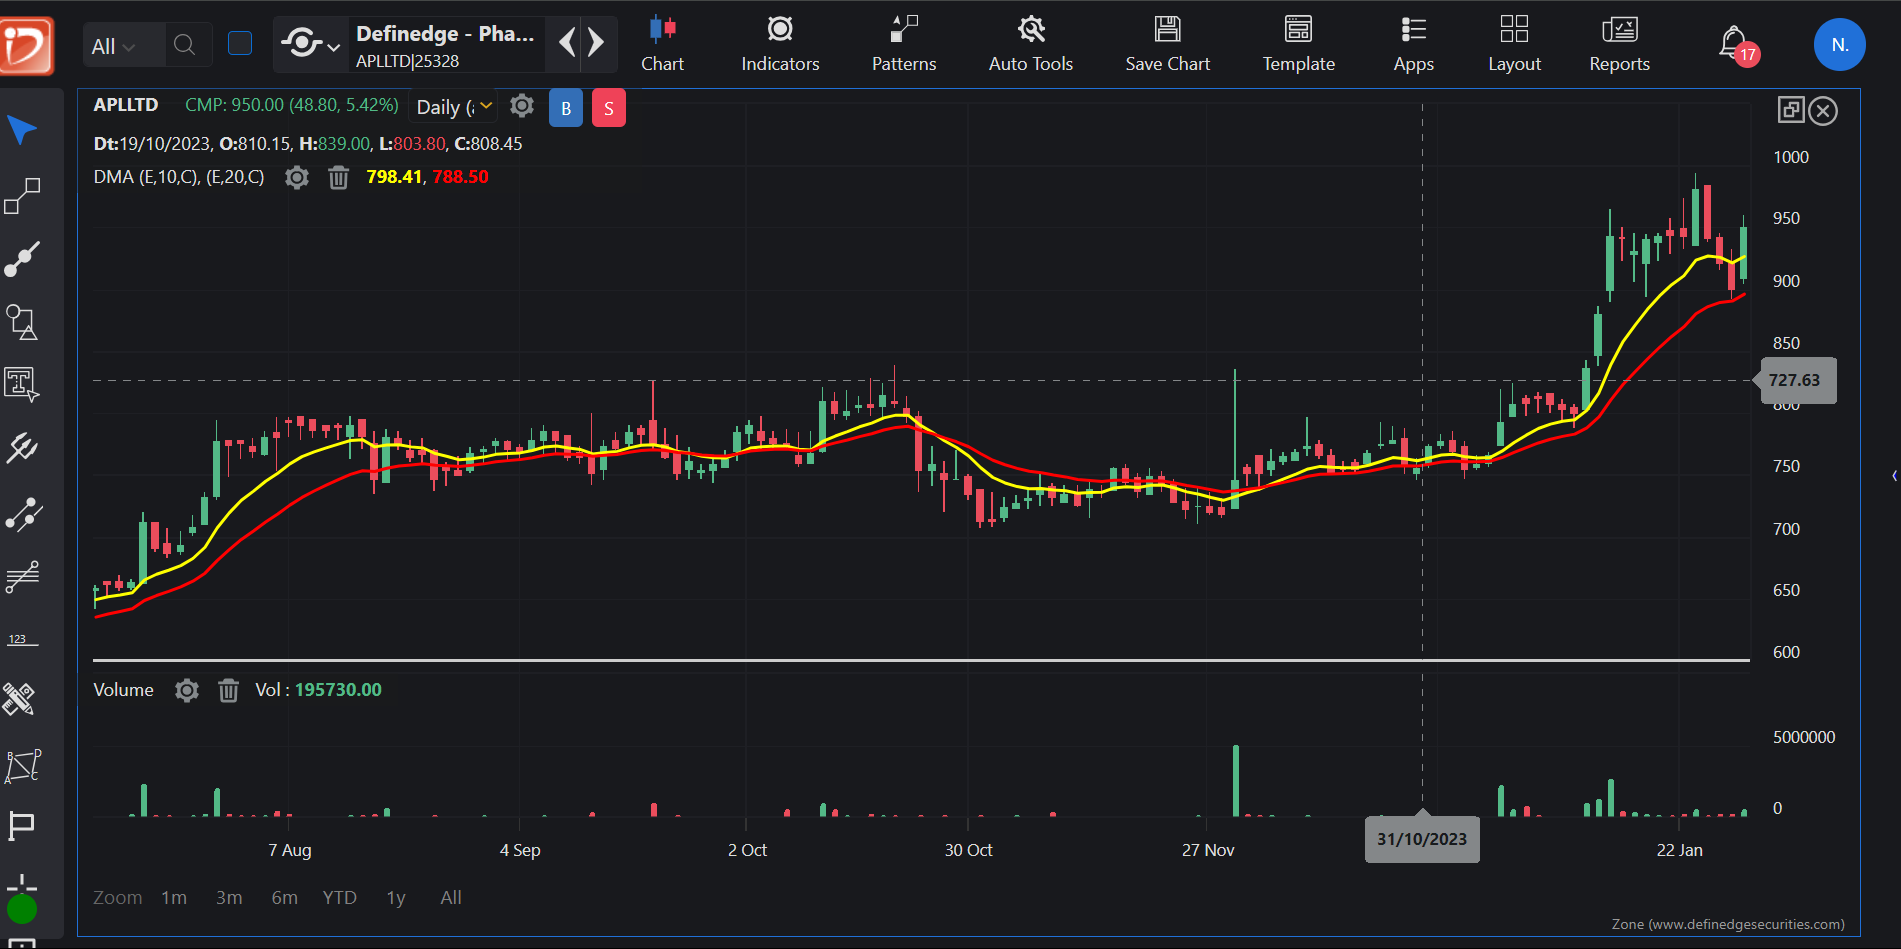Viewport: 1901px width, 949px height.
Task: Select the polygon pattern tool
Action: [22, 765]
